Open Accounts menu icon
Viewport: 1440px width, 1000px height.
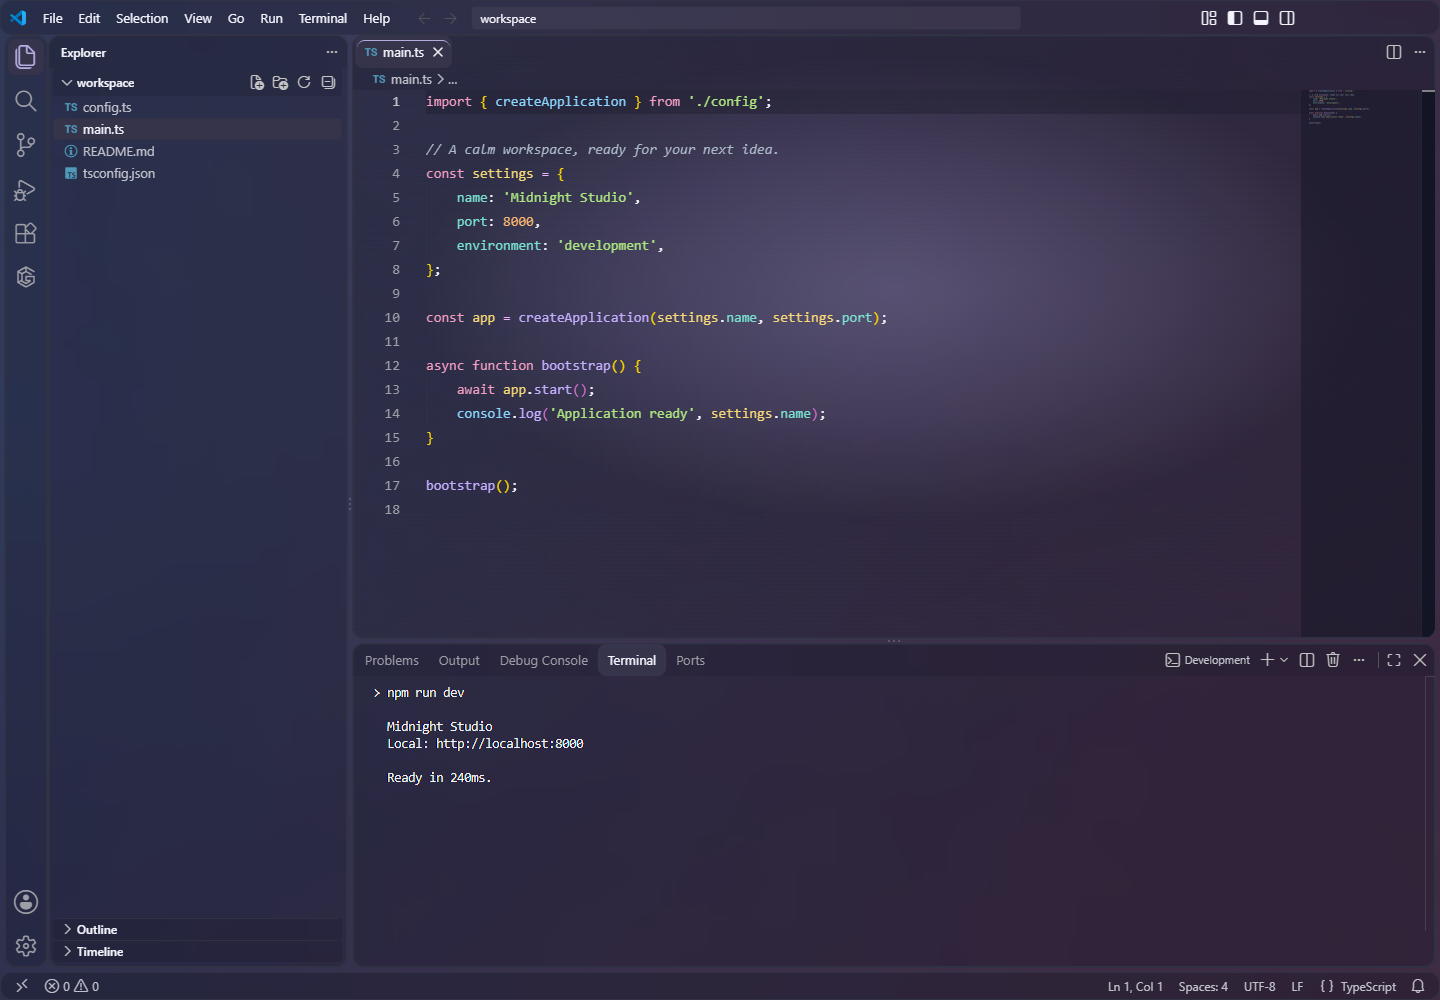coord(26,902)
